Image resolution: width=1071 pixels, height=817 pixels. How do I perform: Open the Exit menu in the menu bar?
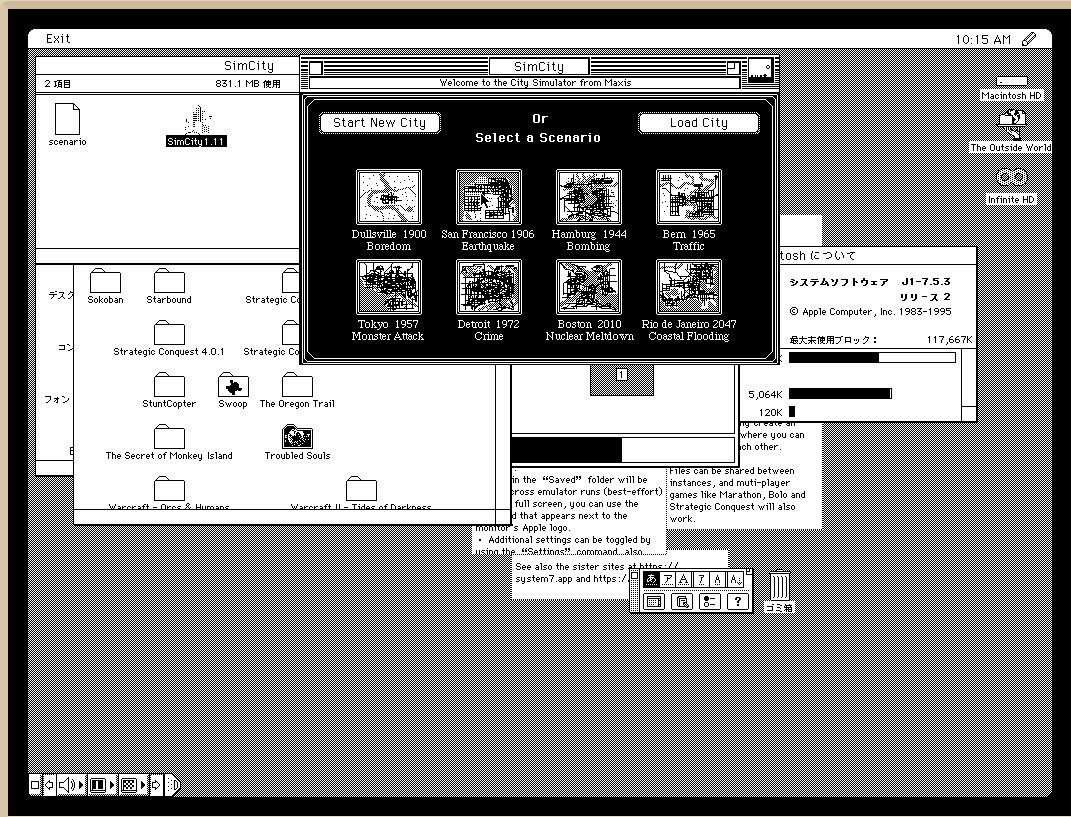58,39
